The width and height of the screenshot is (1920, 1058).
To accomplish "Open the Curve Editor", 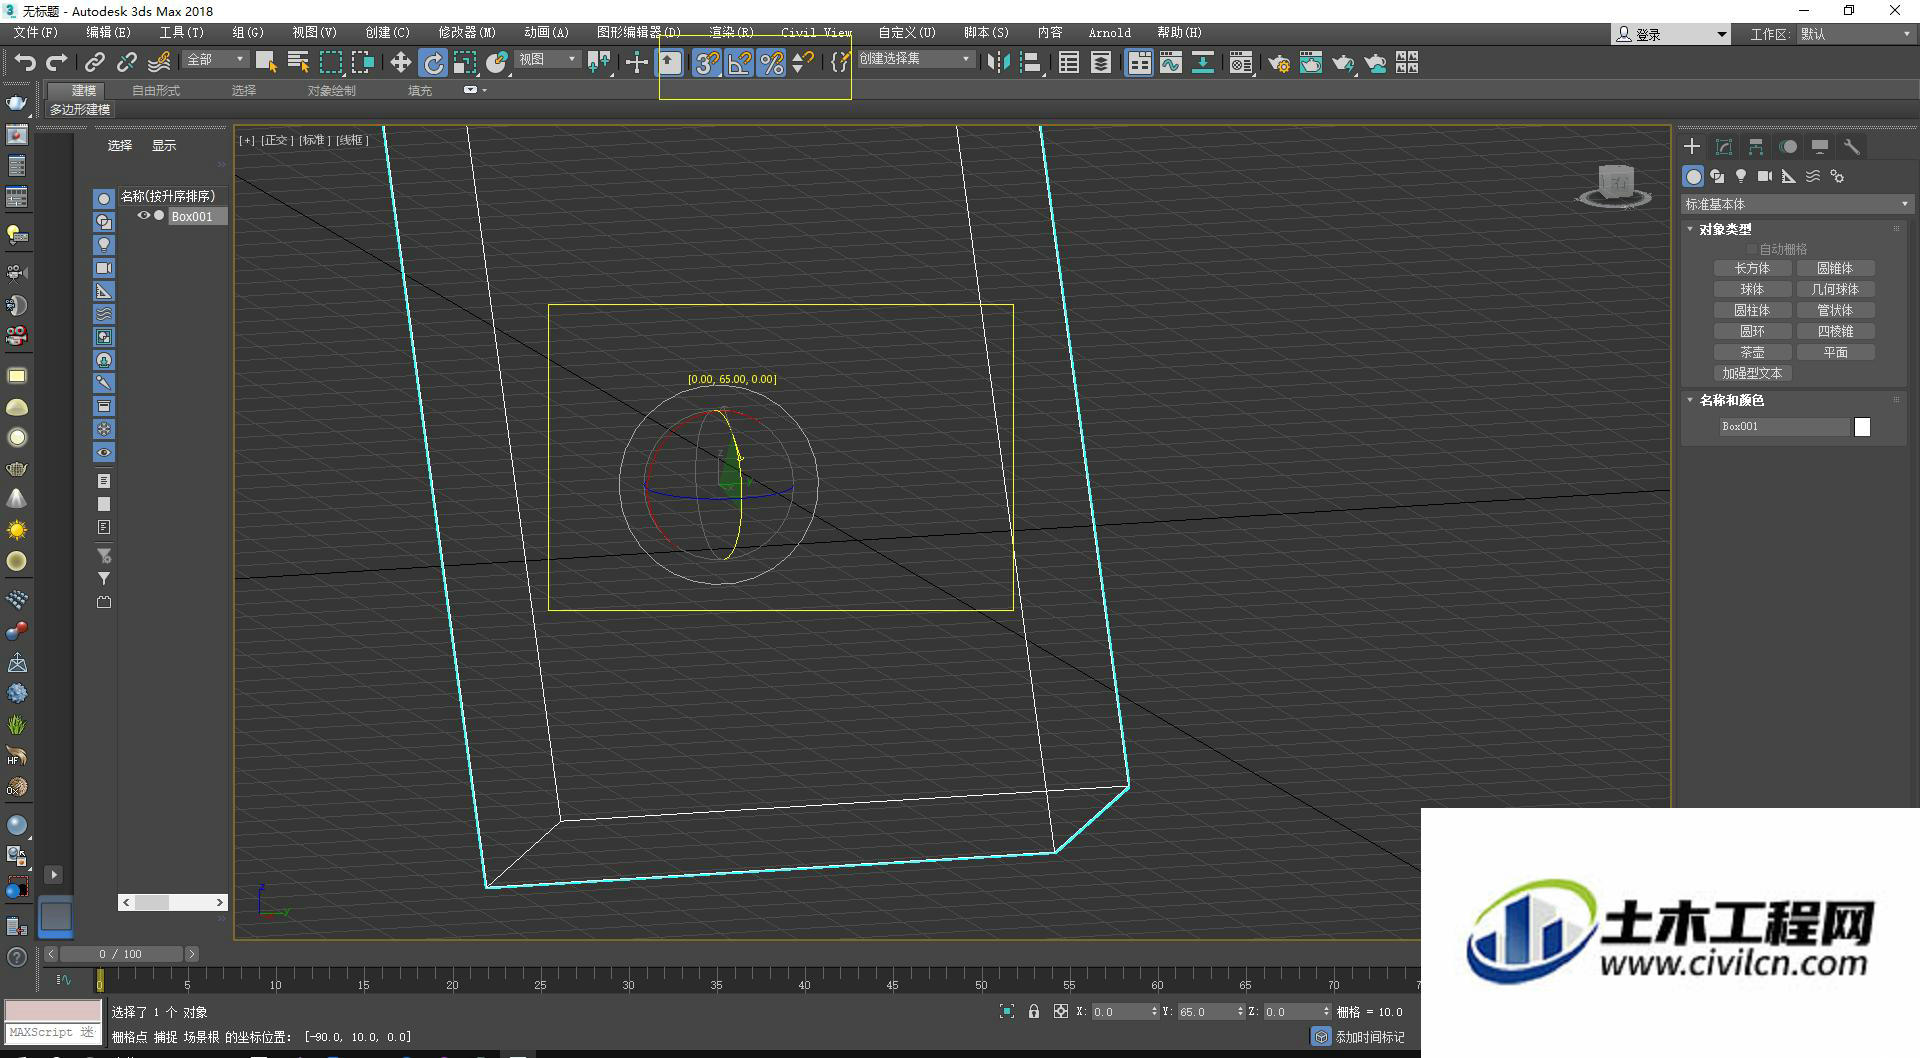I will 1171,63.
